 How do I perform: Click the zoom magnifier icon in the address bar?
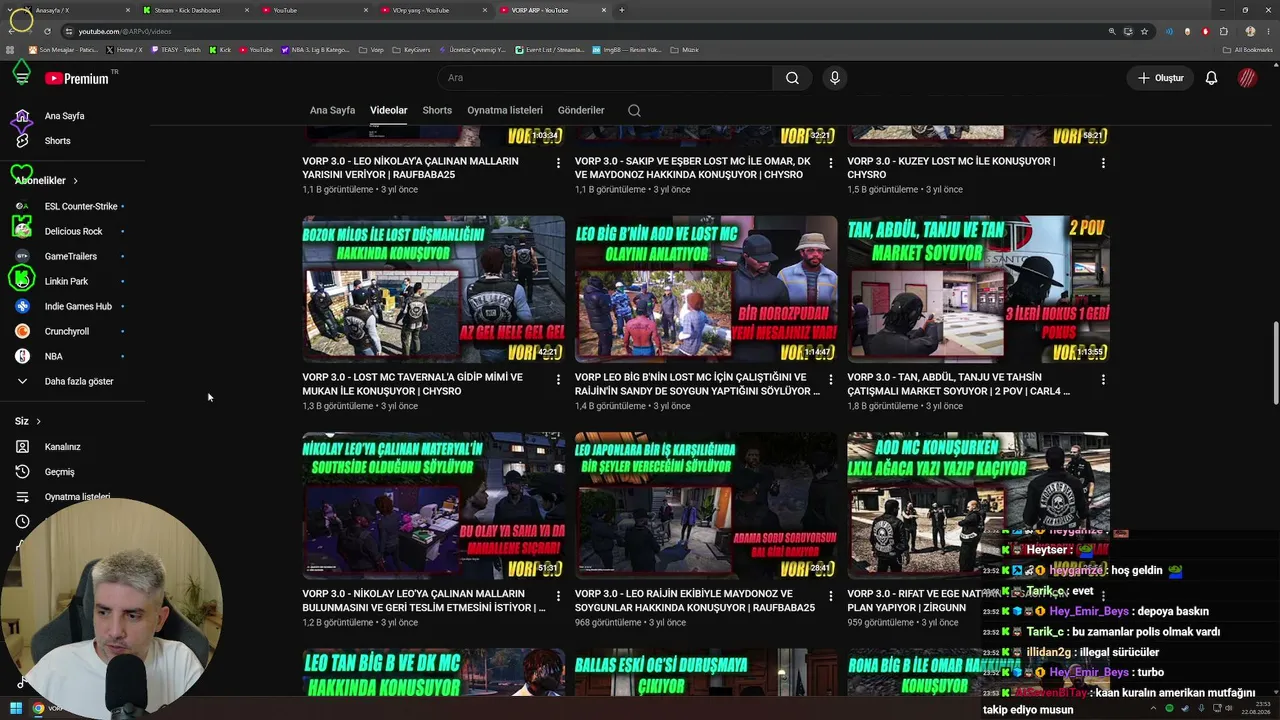point(1112,31)
